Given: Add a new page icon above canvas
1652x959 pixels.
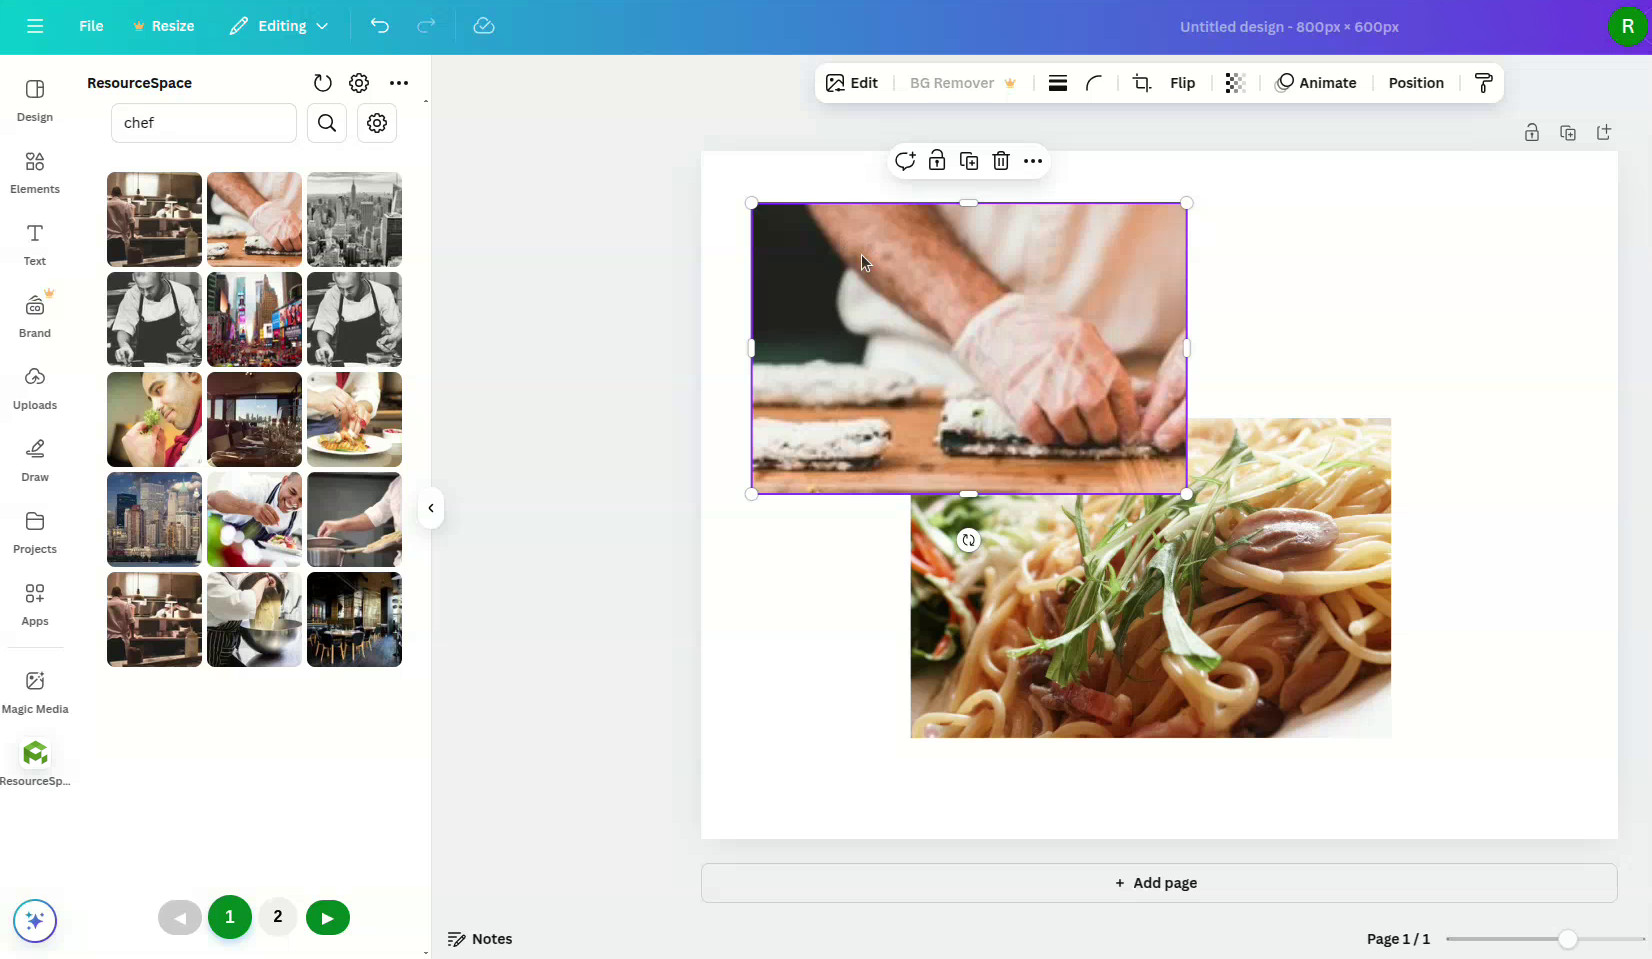Looking at the screenshot, I should coord(1604,133).
